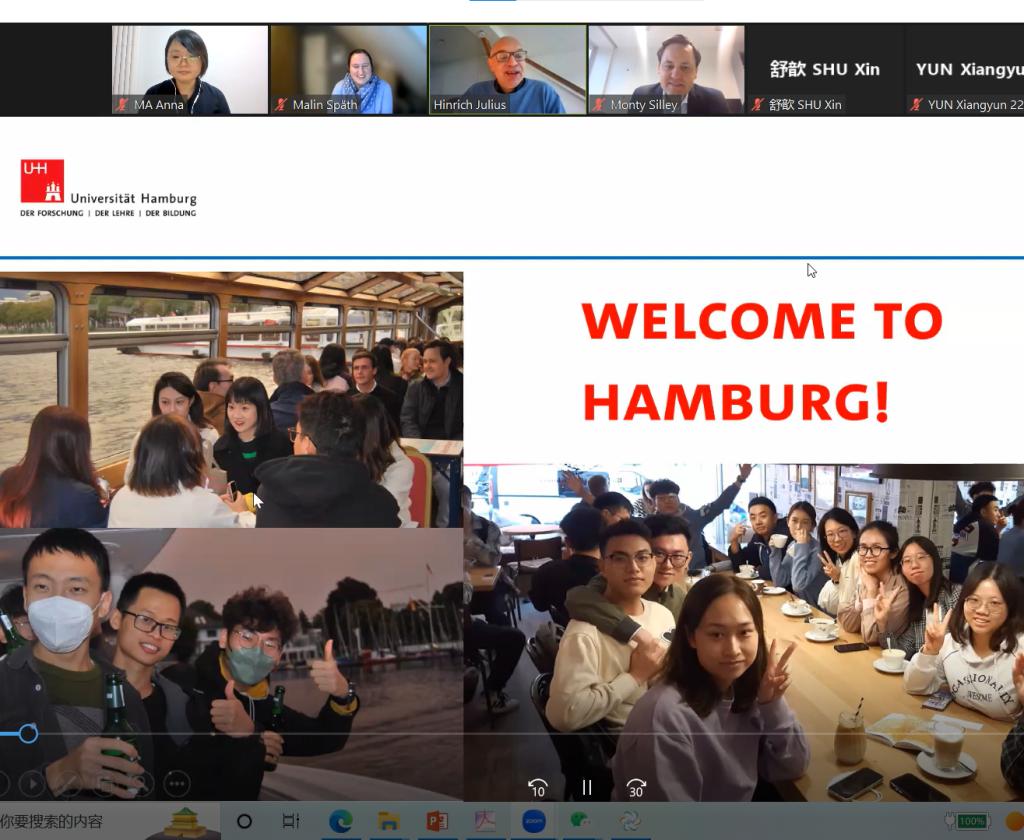Screen dimensions: 1024x840
Task: Switch to Zoom app in taskbar
Action: [x=534, y=821]
